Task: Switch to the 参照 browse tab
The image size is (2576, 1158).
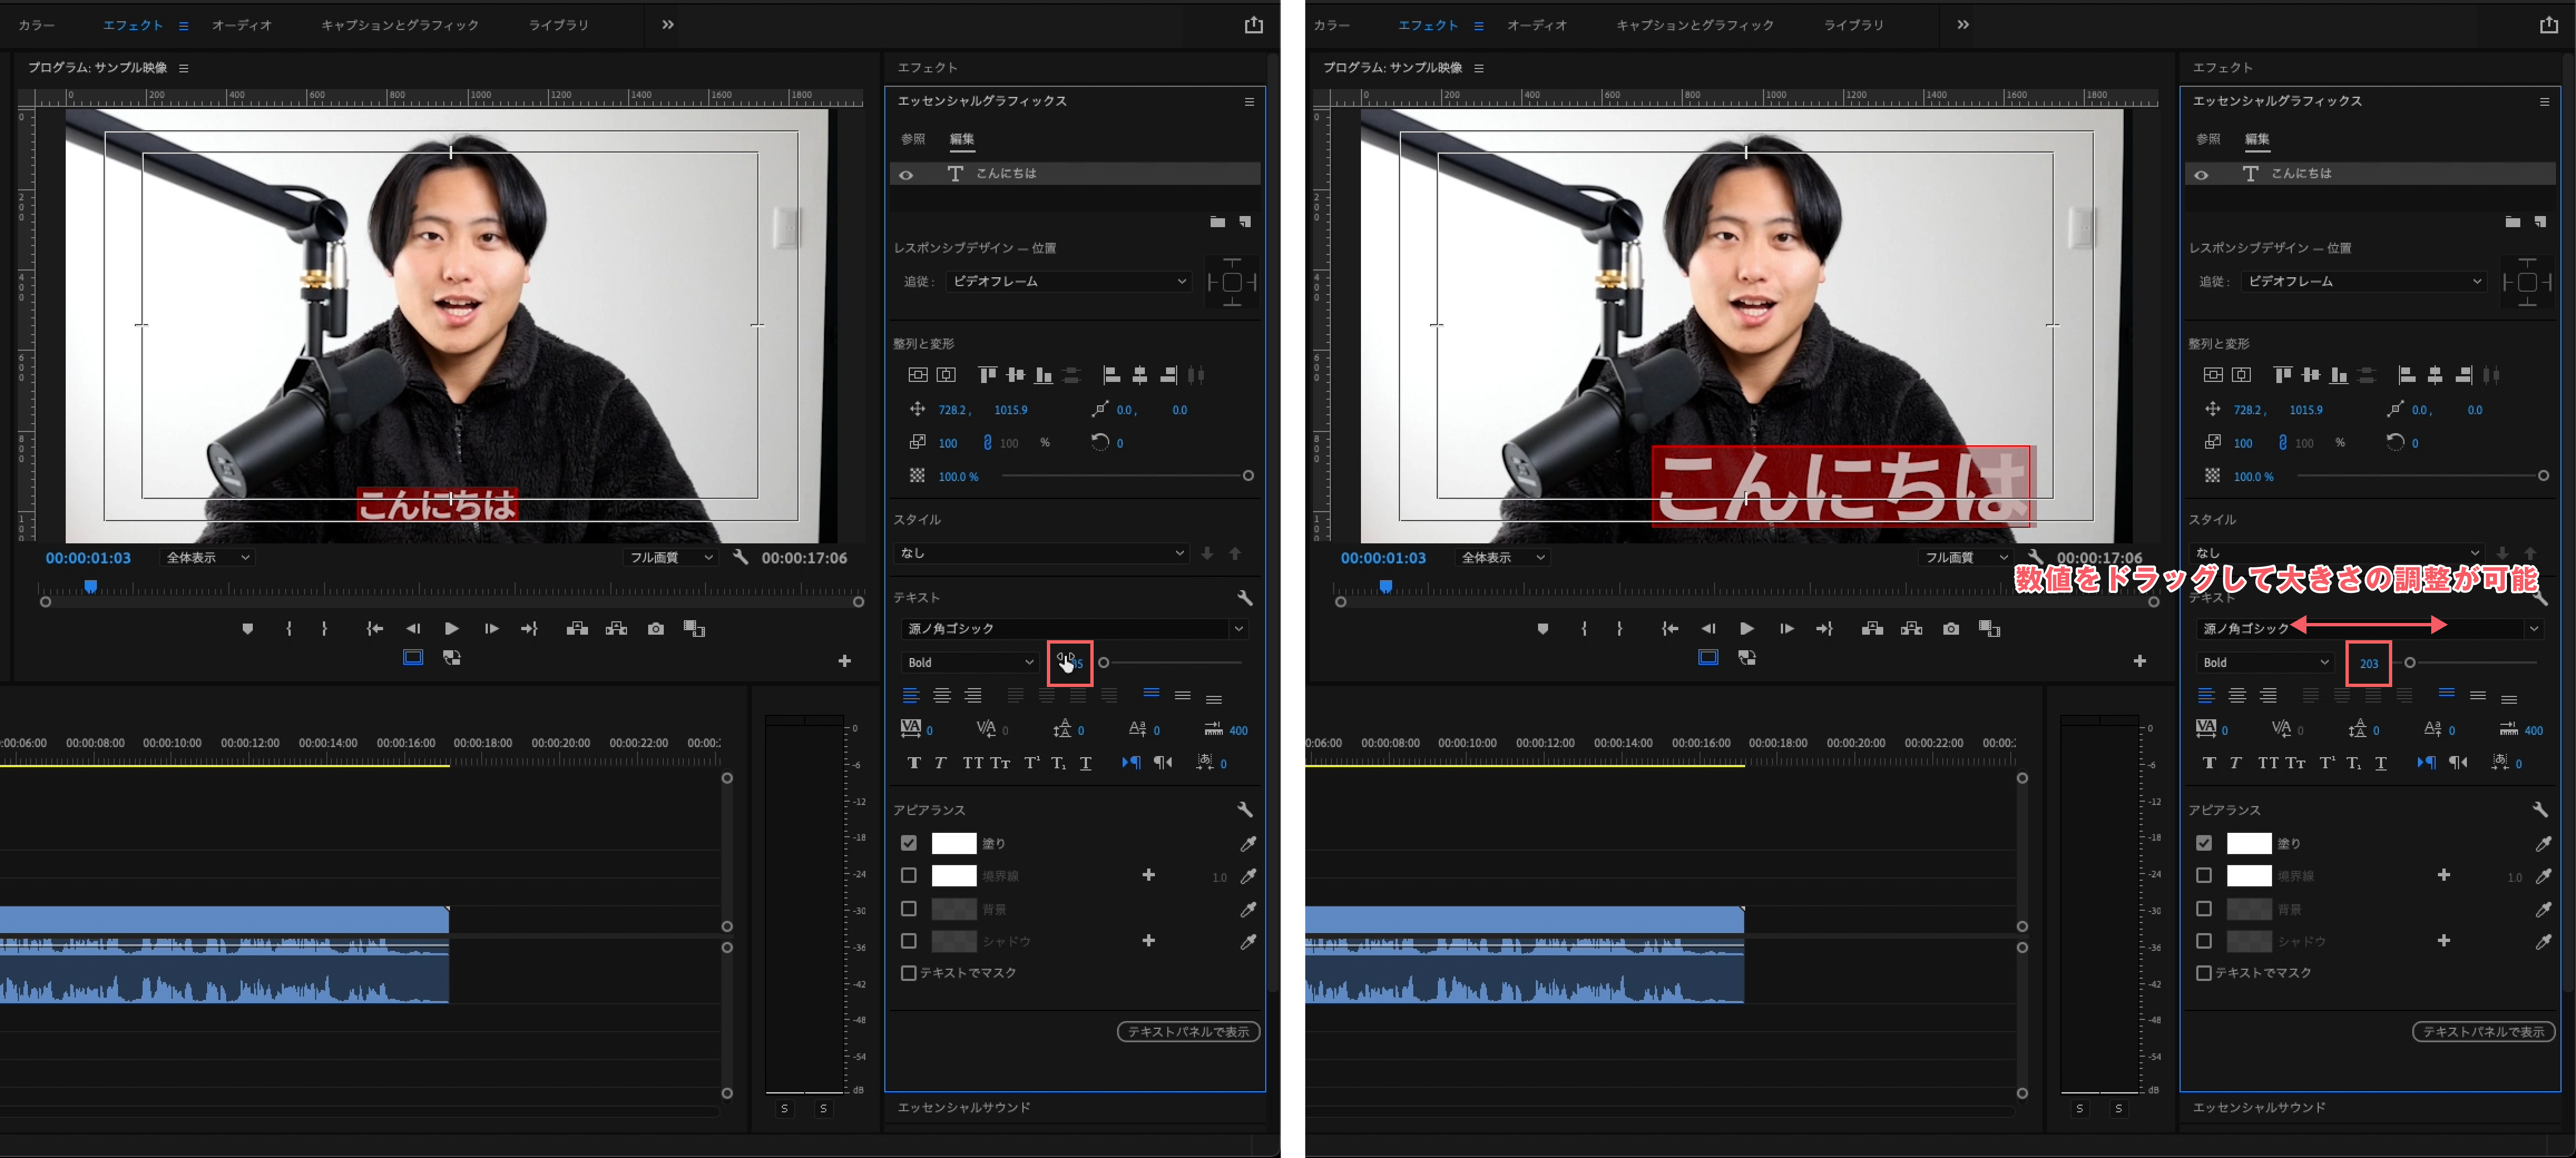Action: [x=912, y=139]
